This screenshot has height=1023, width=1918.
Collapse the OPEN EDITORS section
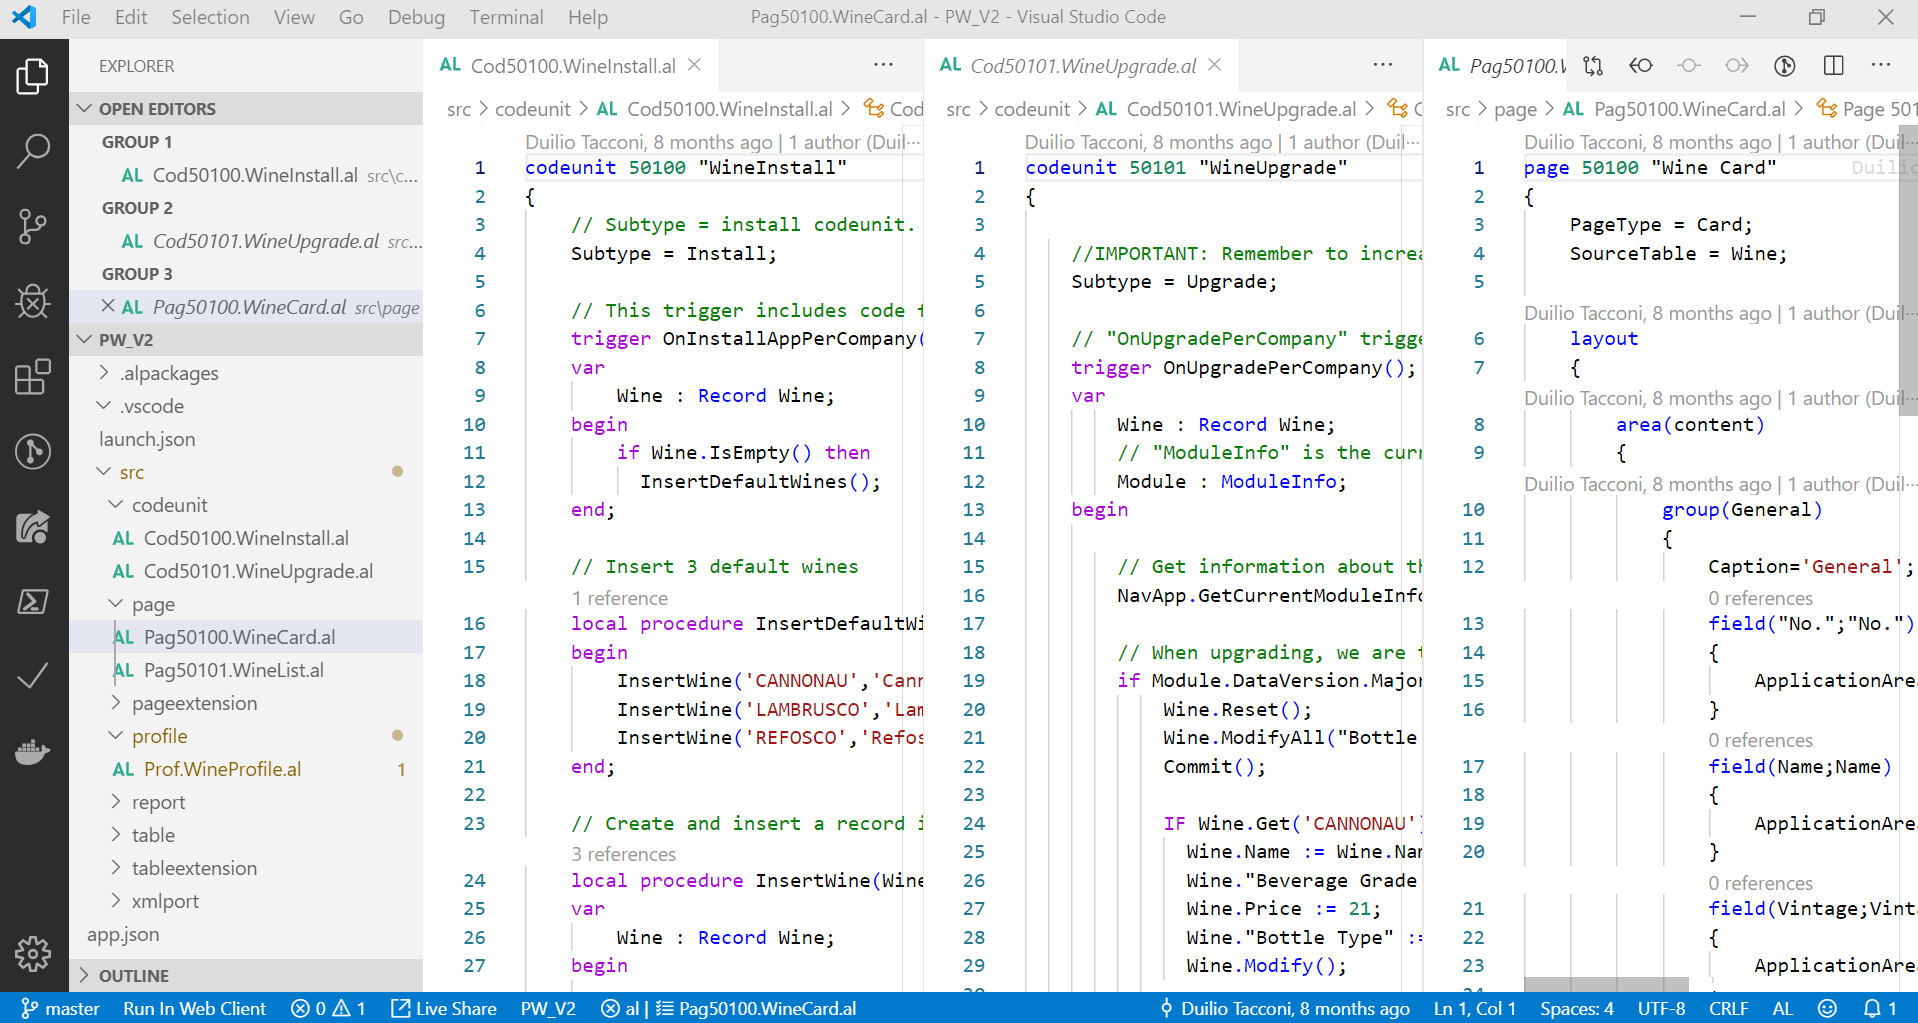click(x=246, y=108)
